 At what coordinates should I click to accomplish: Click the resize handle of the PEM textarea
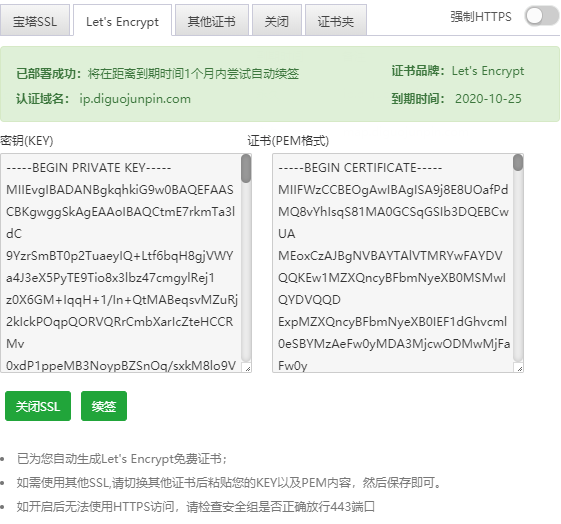520,368
